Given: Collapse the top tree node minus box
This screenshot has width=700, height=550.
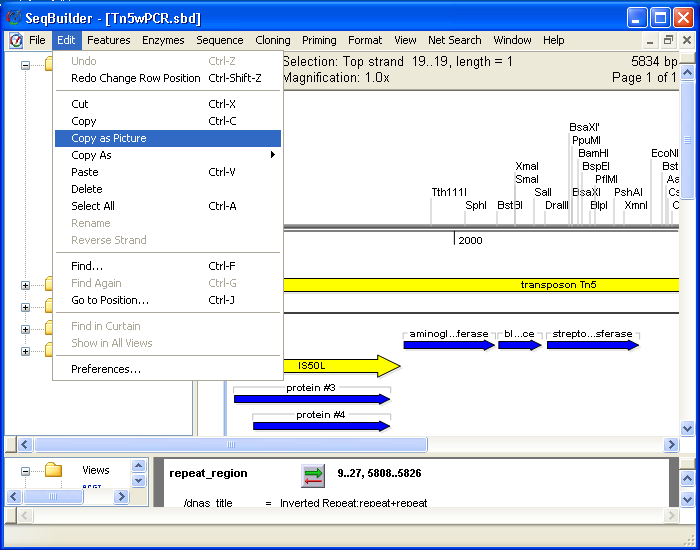Looking at the screenshot, I should point(25,65).
